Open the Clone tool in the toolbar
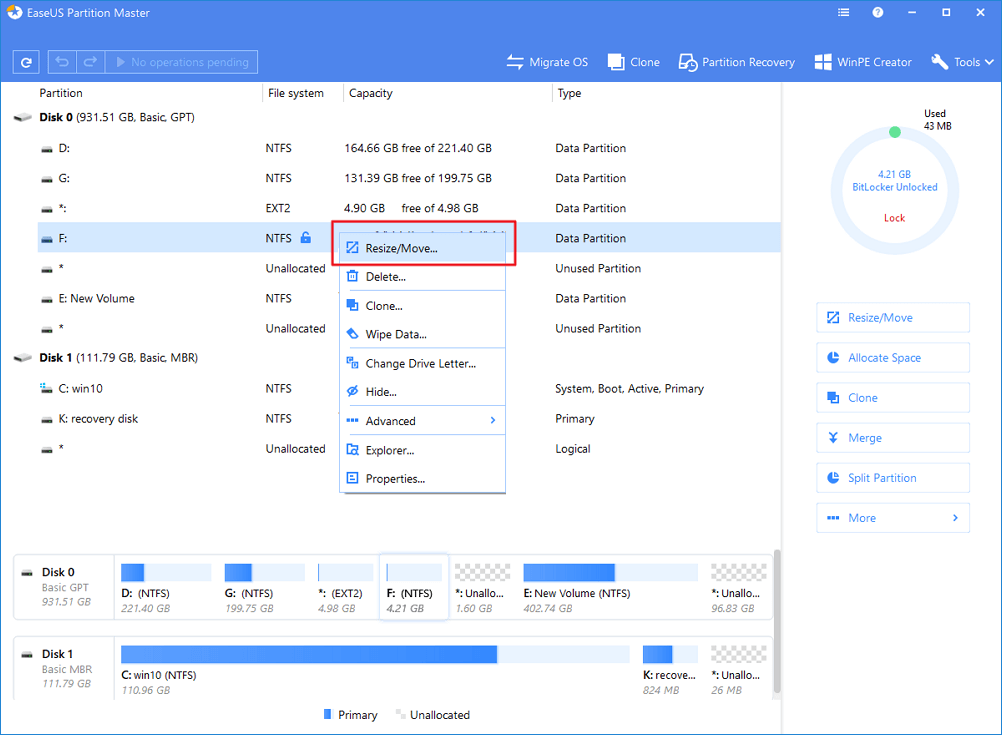The width and height of the screenshot is (1002, 735). pos(633,62)
